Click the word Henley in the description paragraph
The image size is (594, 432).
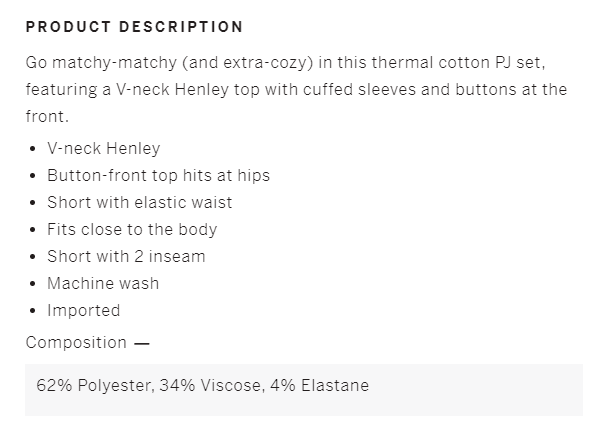tap(202, 90)
